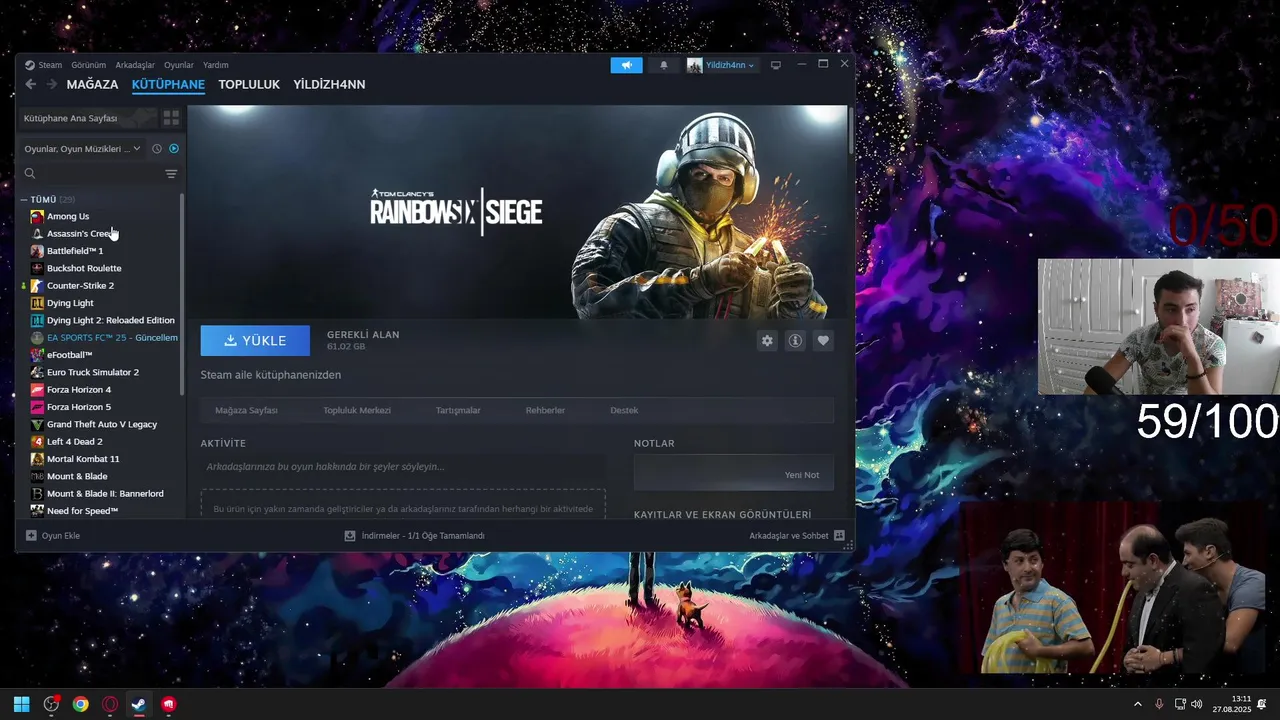Open Topluluk Merkezi link
The width and height of the screenshot is (1280, 720).
[357, 410]
